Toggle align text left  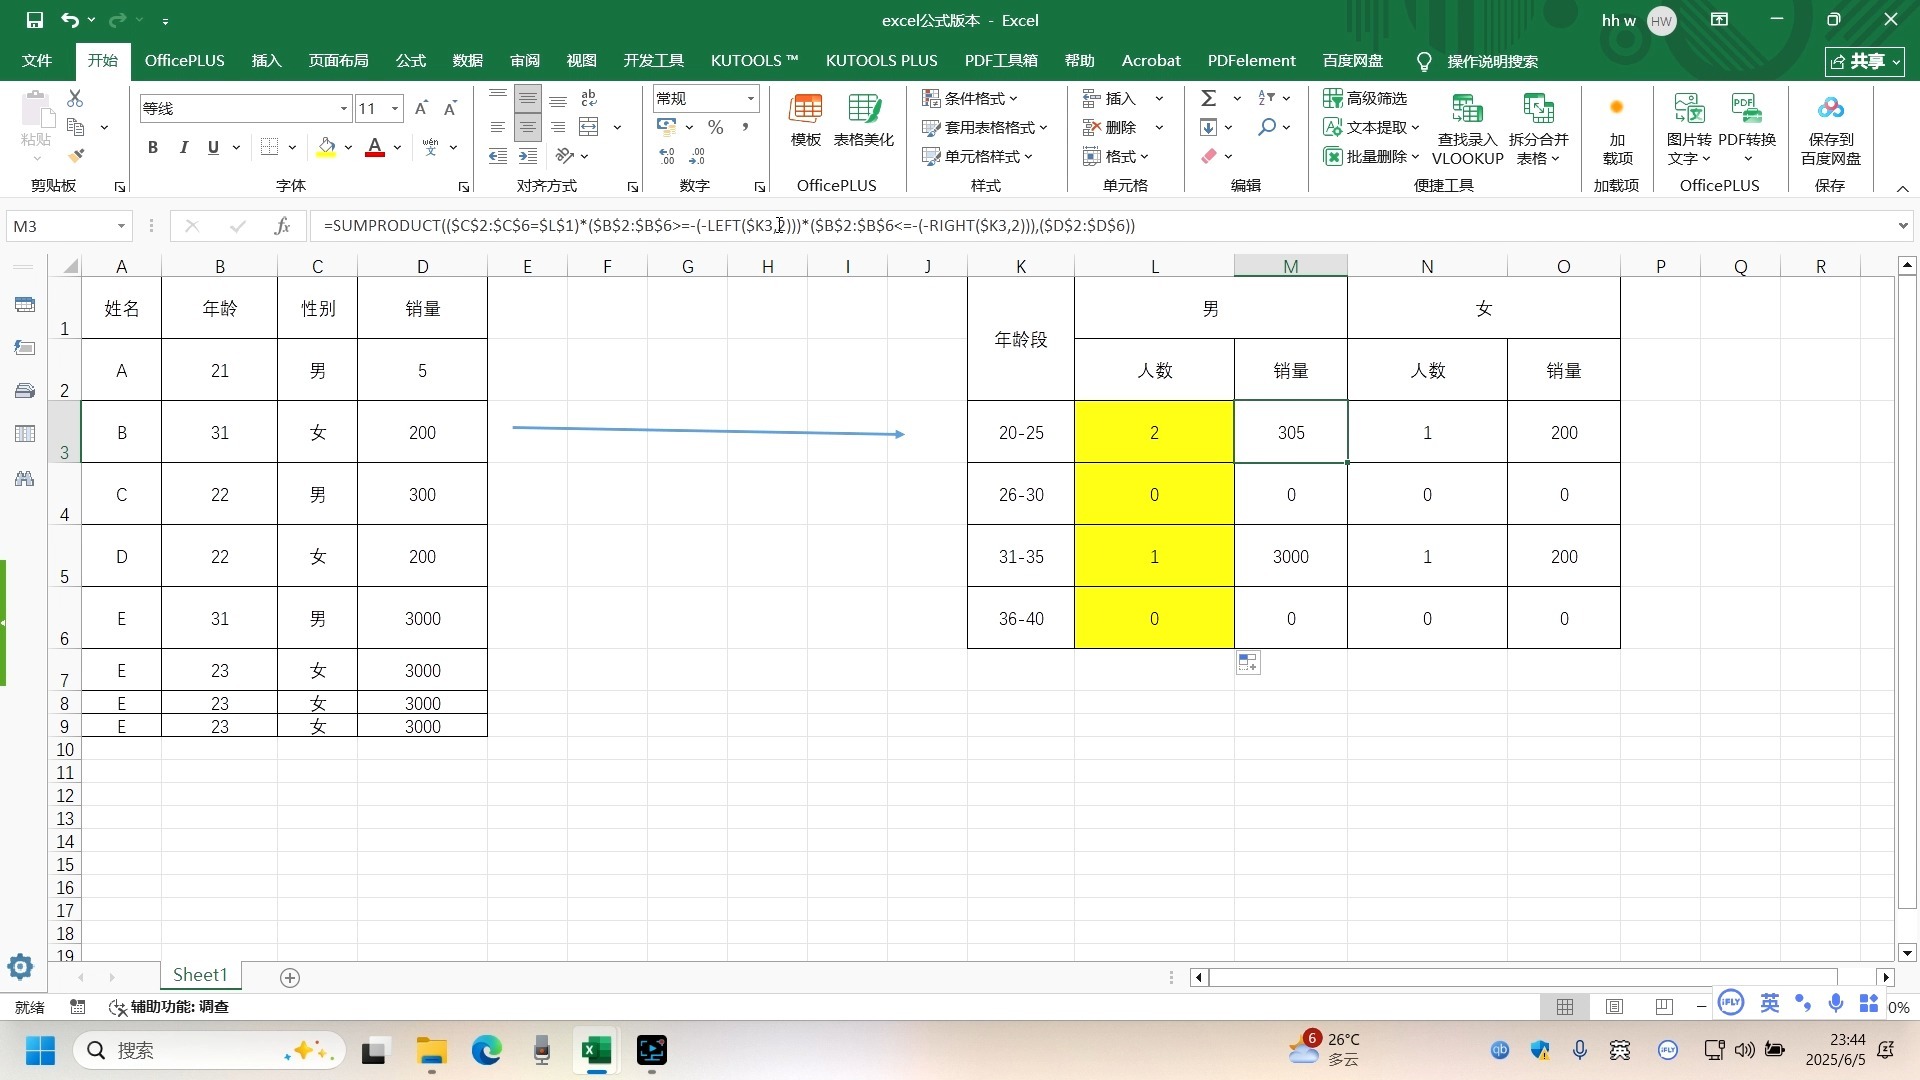click(498, 127)
